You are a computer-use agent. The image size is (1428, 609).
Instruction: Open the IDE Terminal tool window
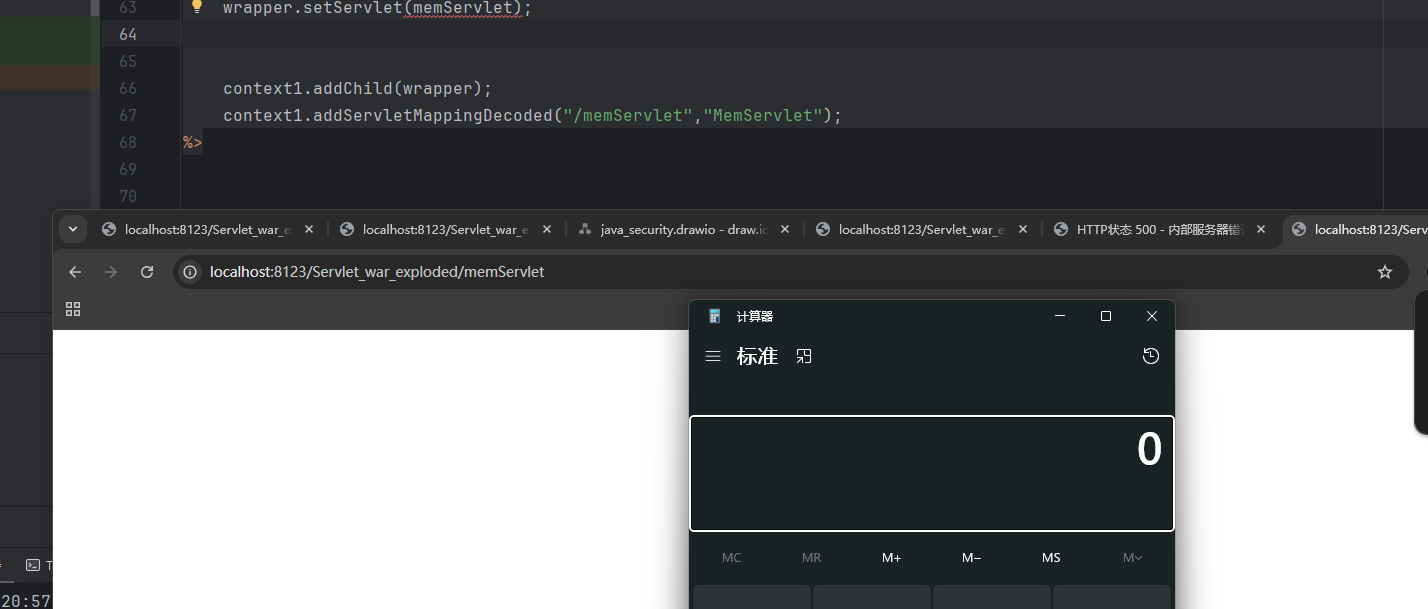(x=34, y=565)
